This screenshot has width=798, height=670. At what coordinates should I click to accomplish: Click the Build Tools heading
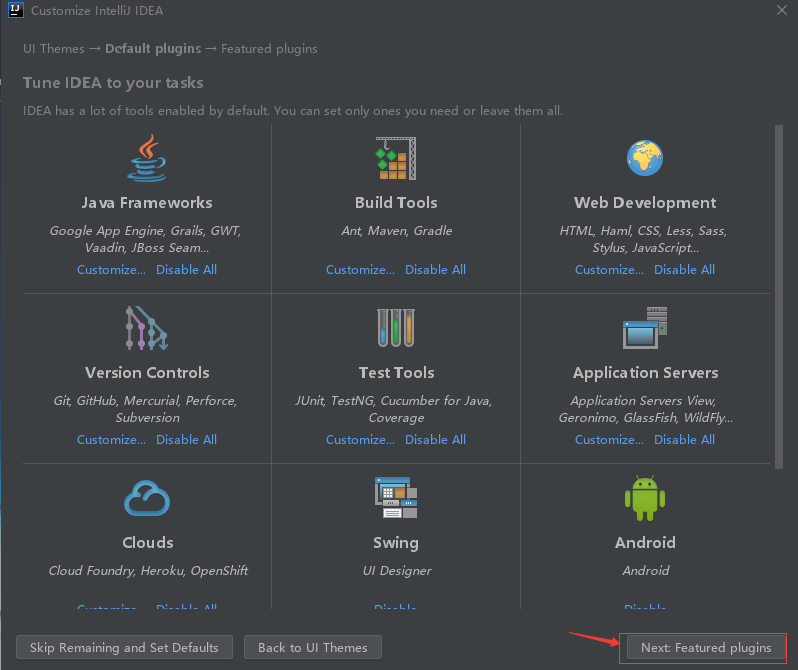click(x=396, y=203)
